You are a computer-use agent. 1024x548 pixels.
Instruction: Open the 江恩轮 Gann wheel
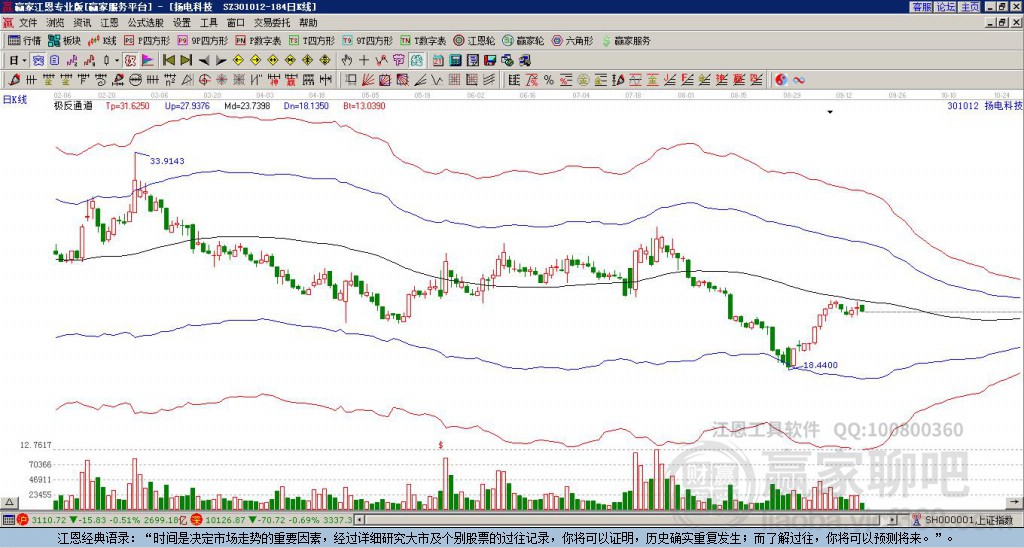pos(474,40)
